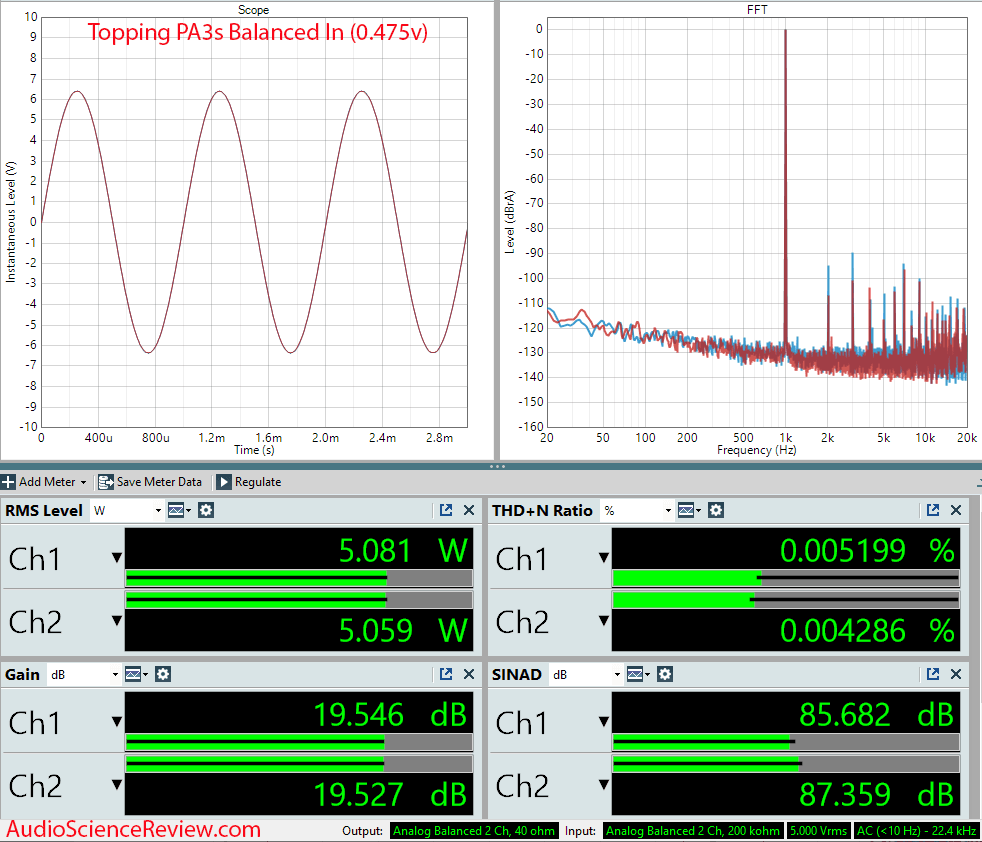Click THD+N Ratio Ch2 bar graph
The height and width of the screenshot is (842, 982).
click(x=786, y=600)
